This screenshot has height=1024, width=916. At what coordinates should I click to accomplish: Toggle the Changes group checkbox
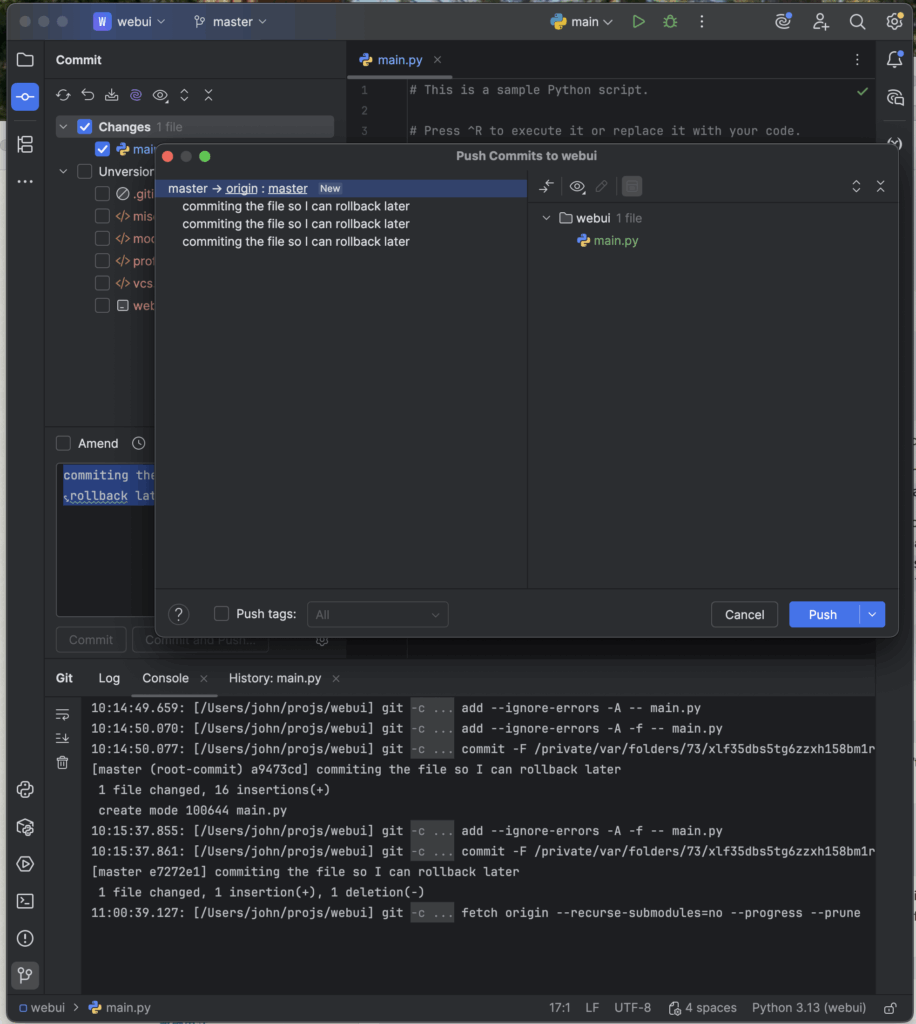85,127
